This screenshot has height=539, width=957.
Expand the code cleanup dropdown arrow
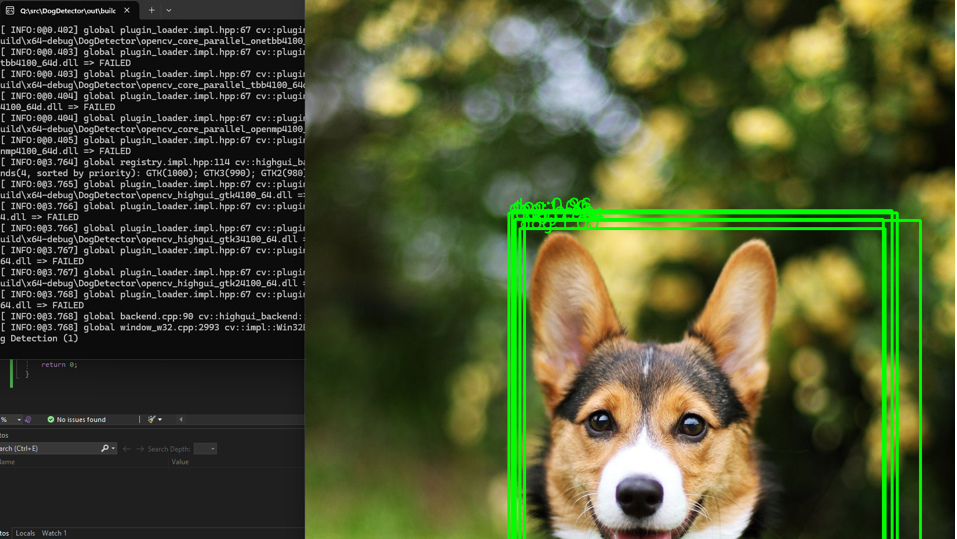click(160, 420)
